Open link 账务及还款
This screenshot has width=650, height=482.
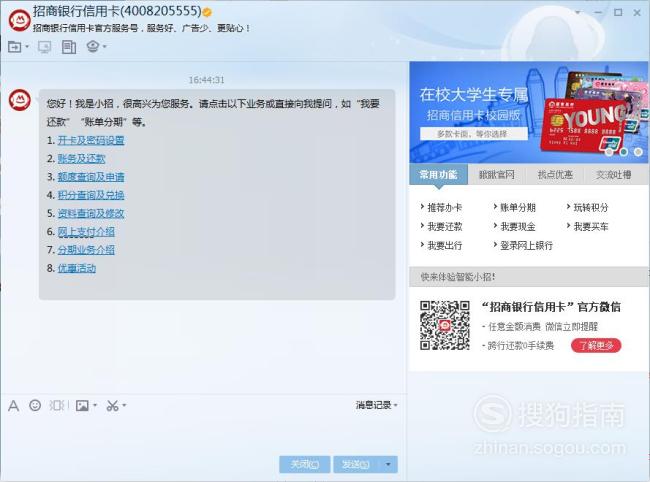coord(81,158)
